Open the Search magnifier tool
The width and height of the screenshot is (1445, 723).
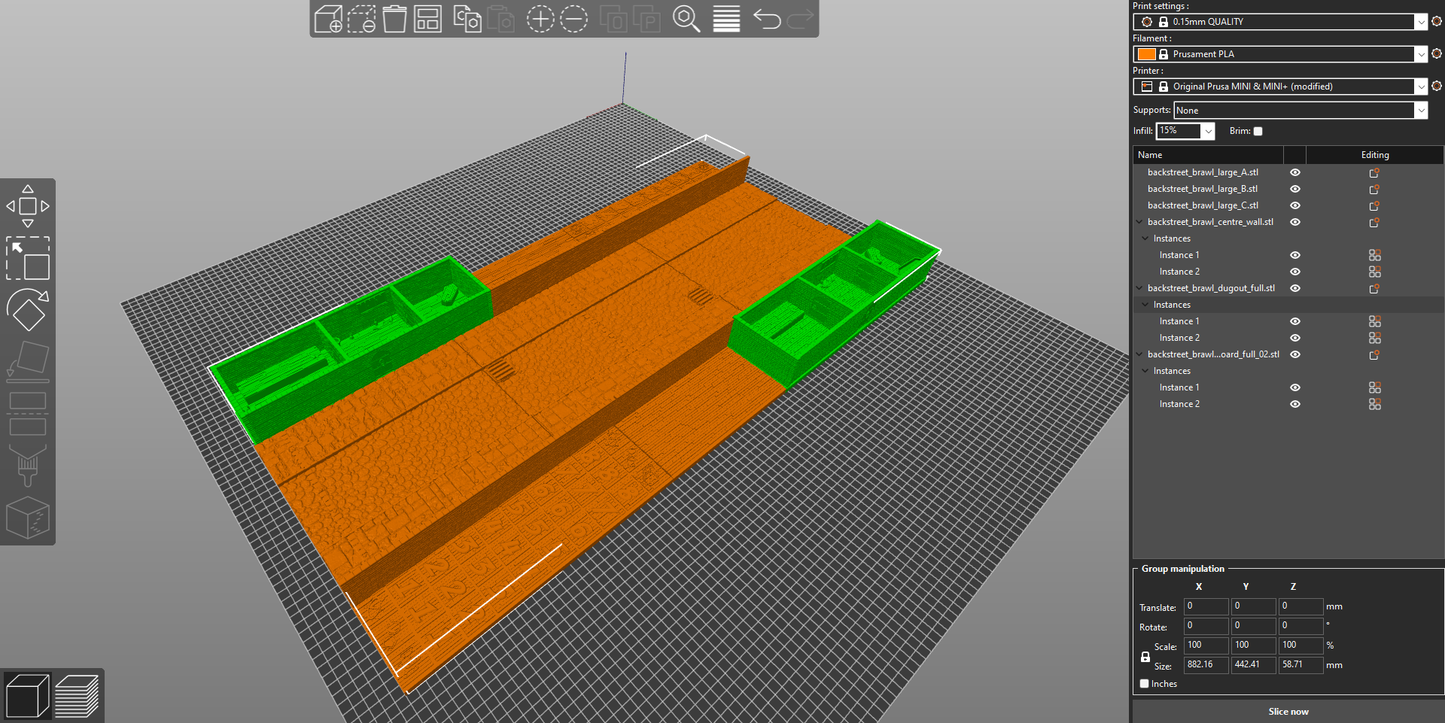(686, 19)
